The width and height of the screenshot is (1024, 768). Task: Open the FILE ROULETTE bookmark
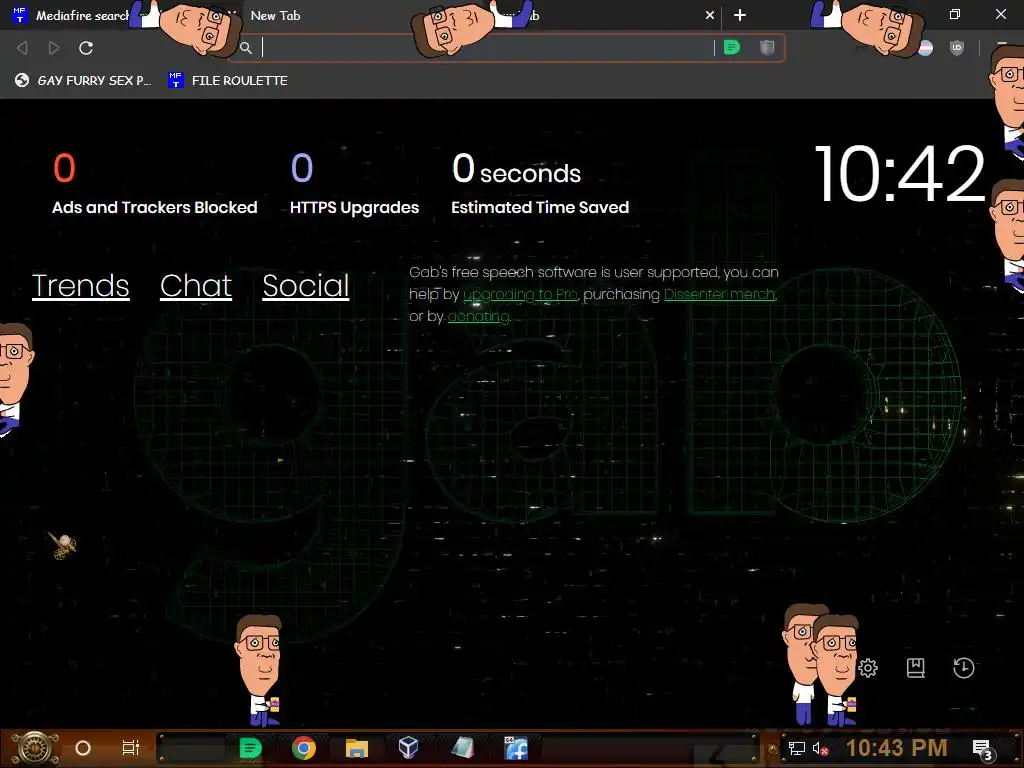pos(228,80)
